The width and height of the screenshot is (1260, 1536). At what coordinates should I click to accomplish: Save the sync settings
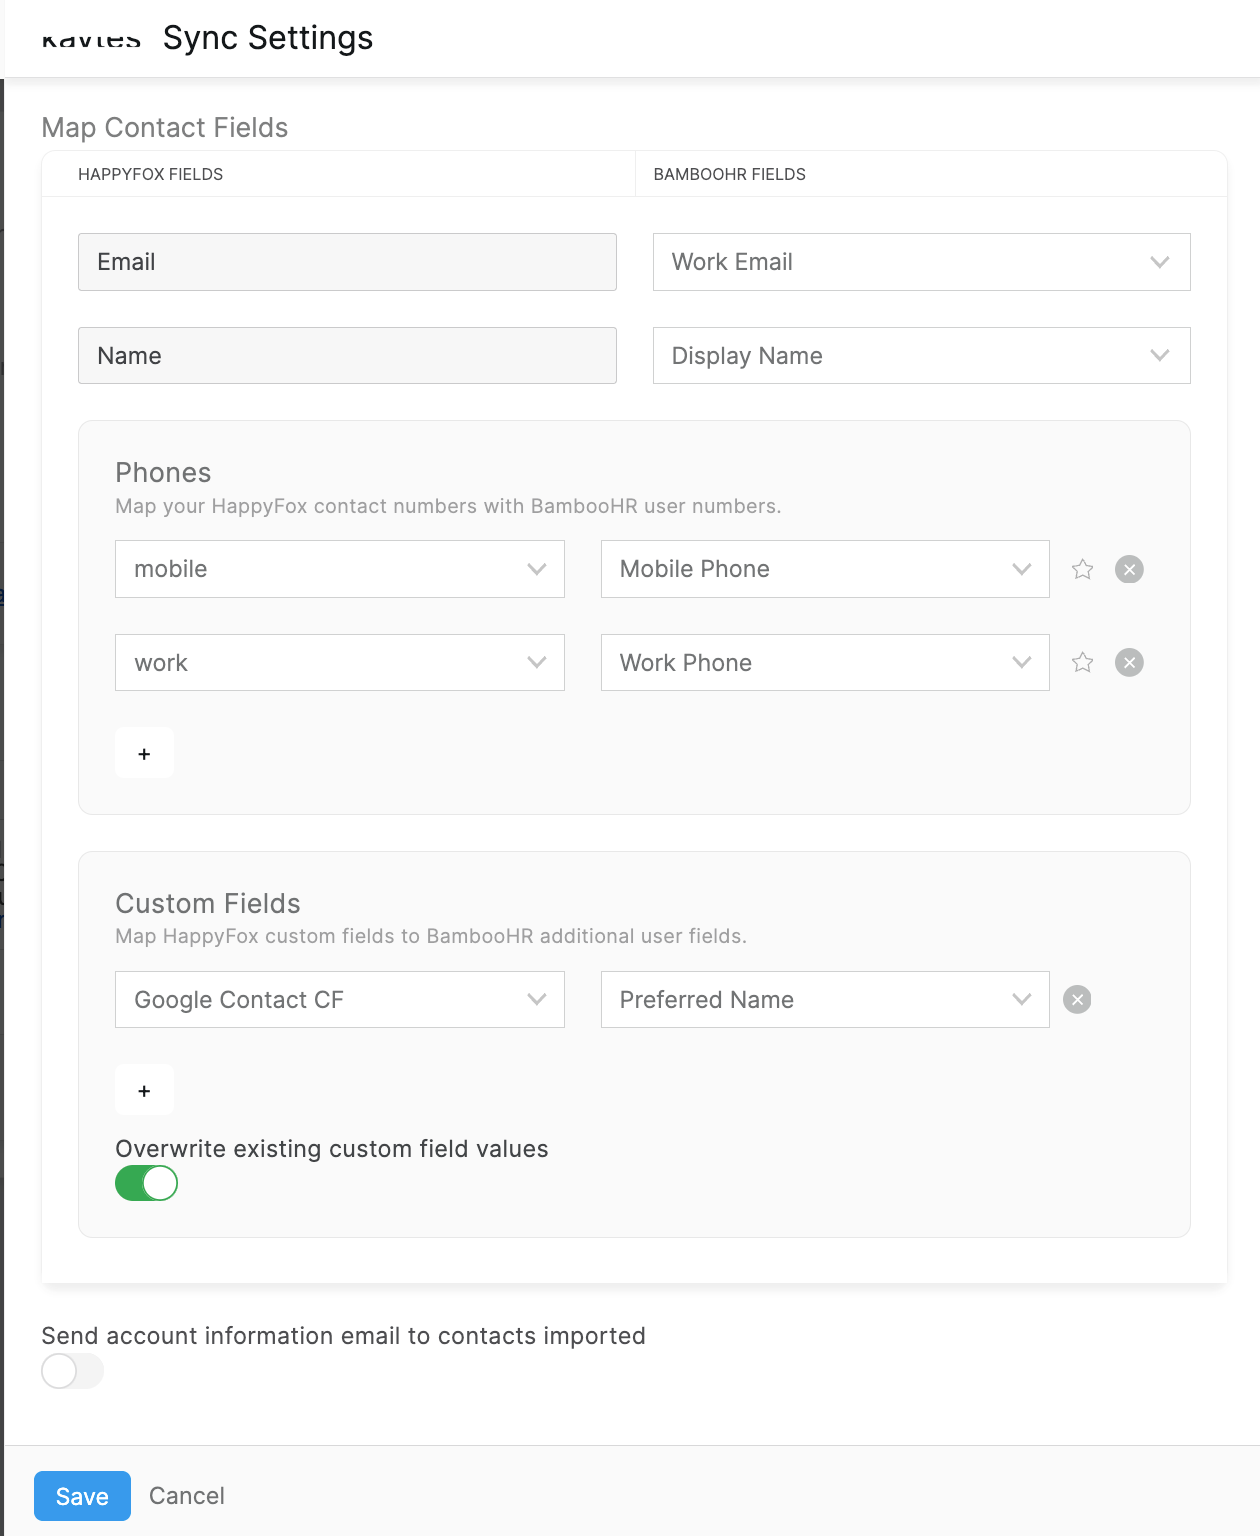point(82,1496)
